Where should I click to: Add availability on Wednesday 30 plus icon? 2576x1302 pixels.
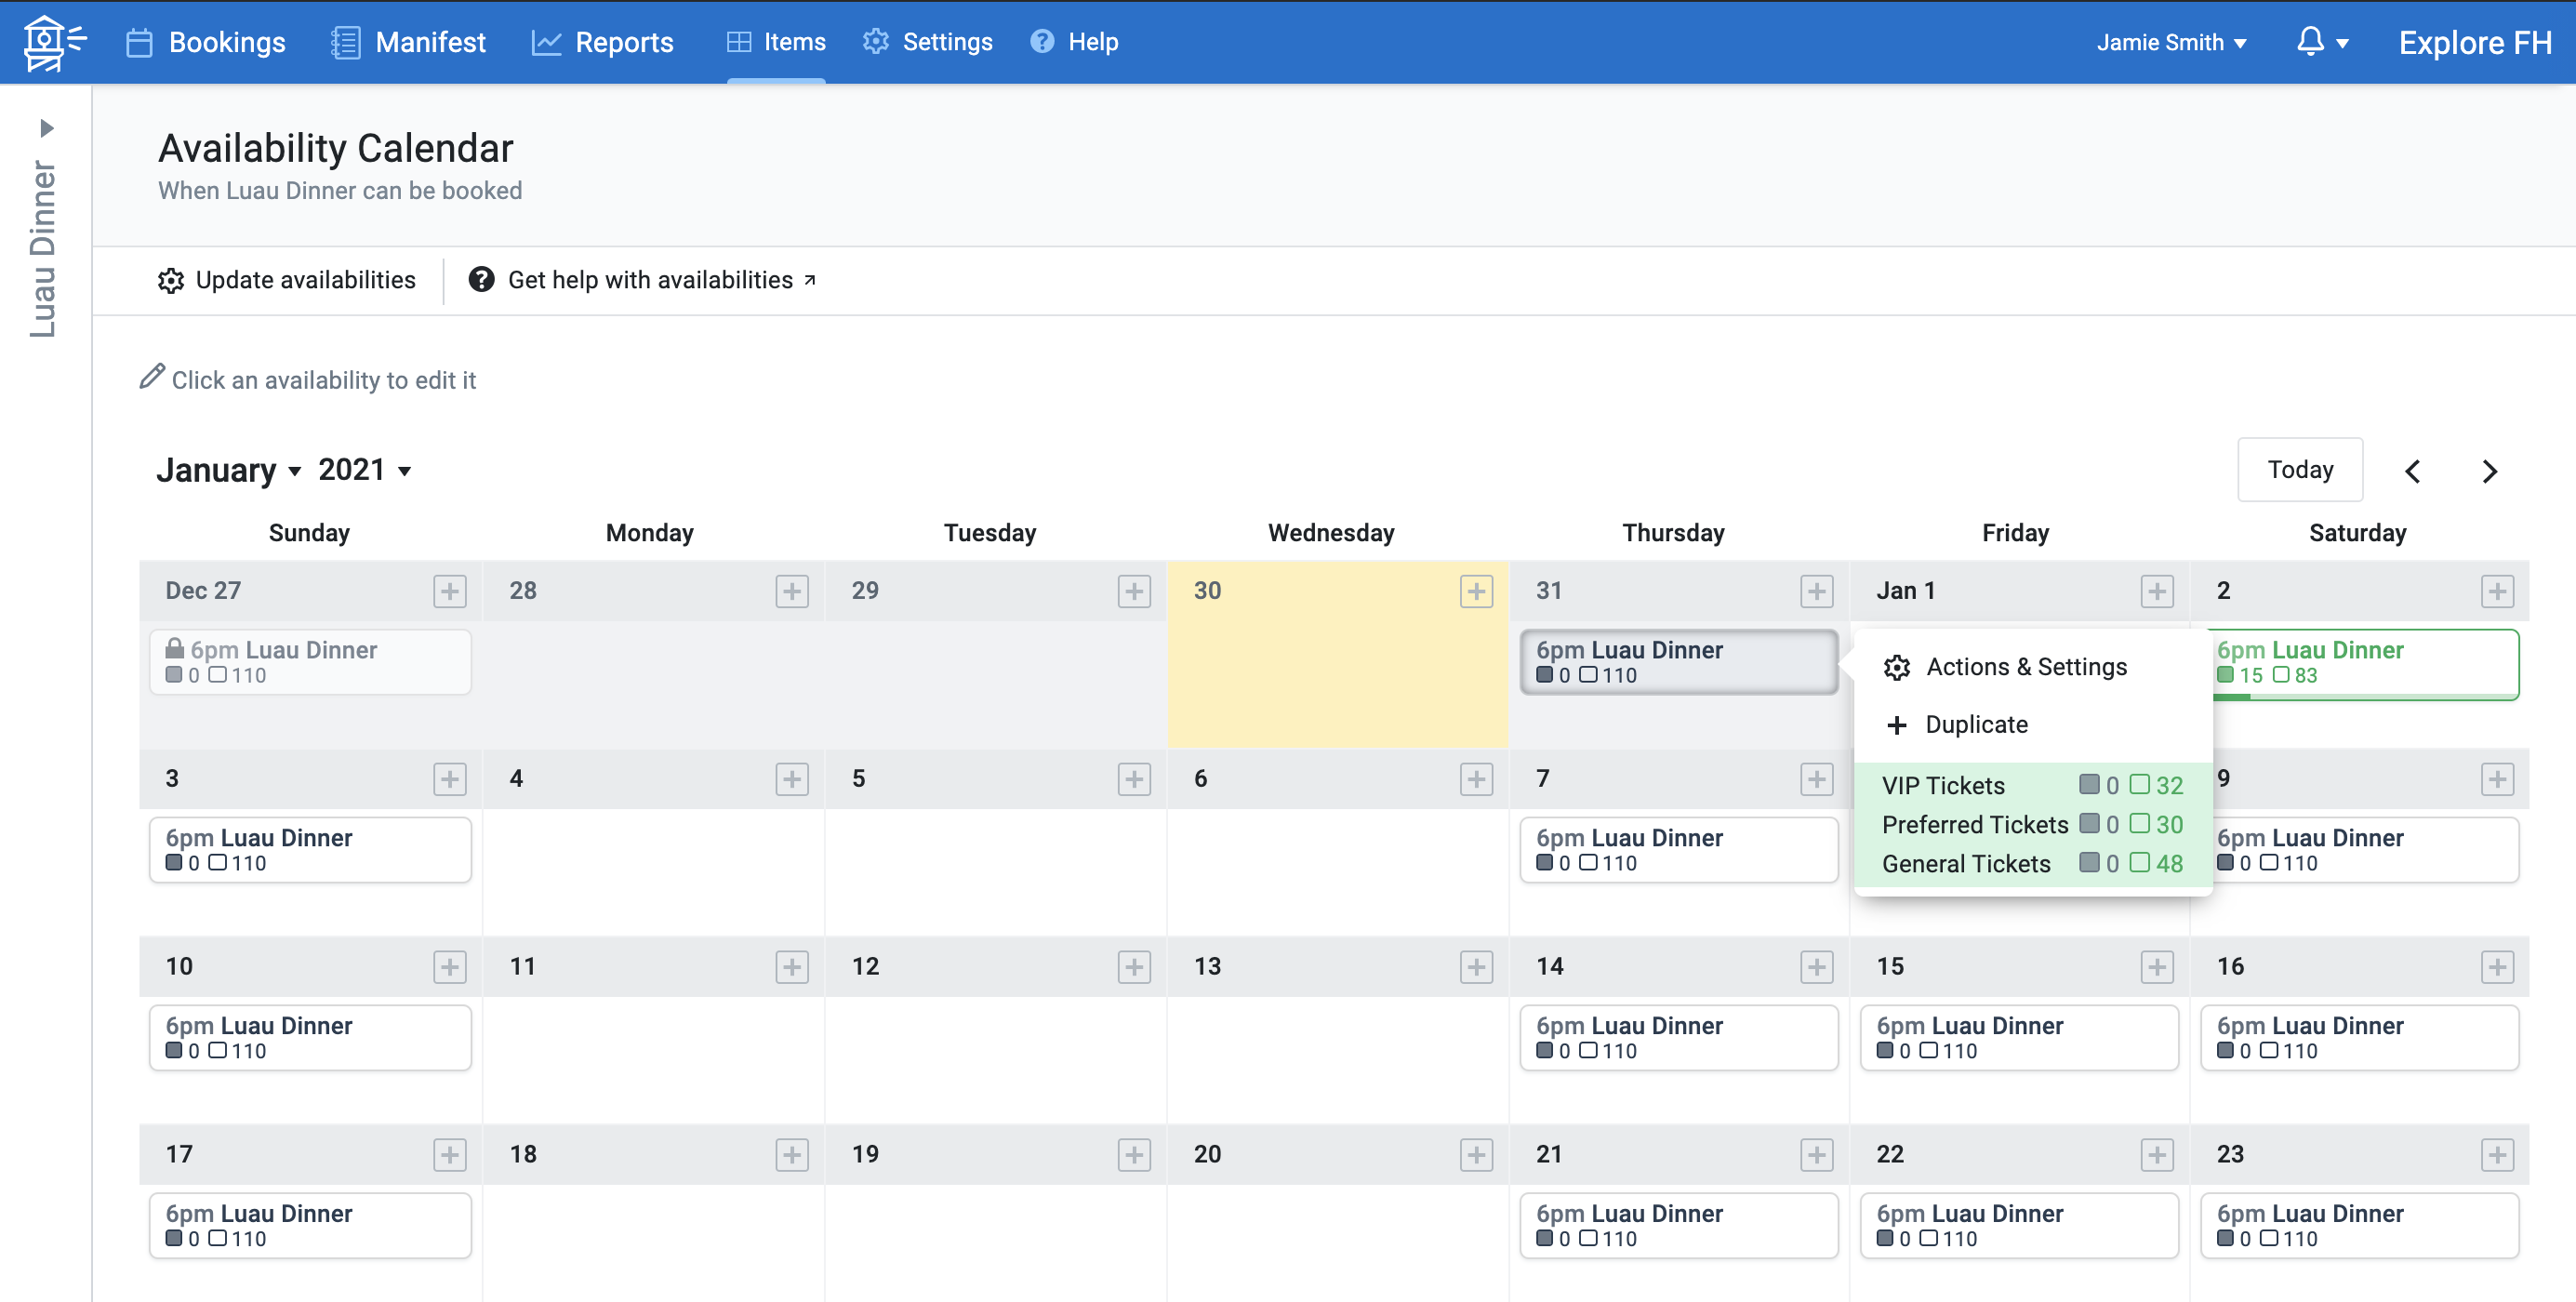click(1476, 591)
